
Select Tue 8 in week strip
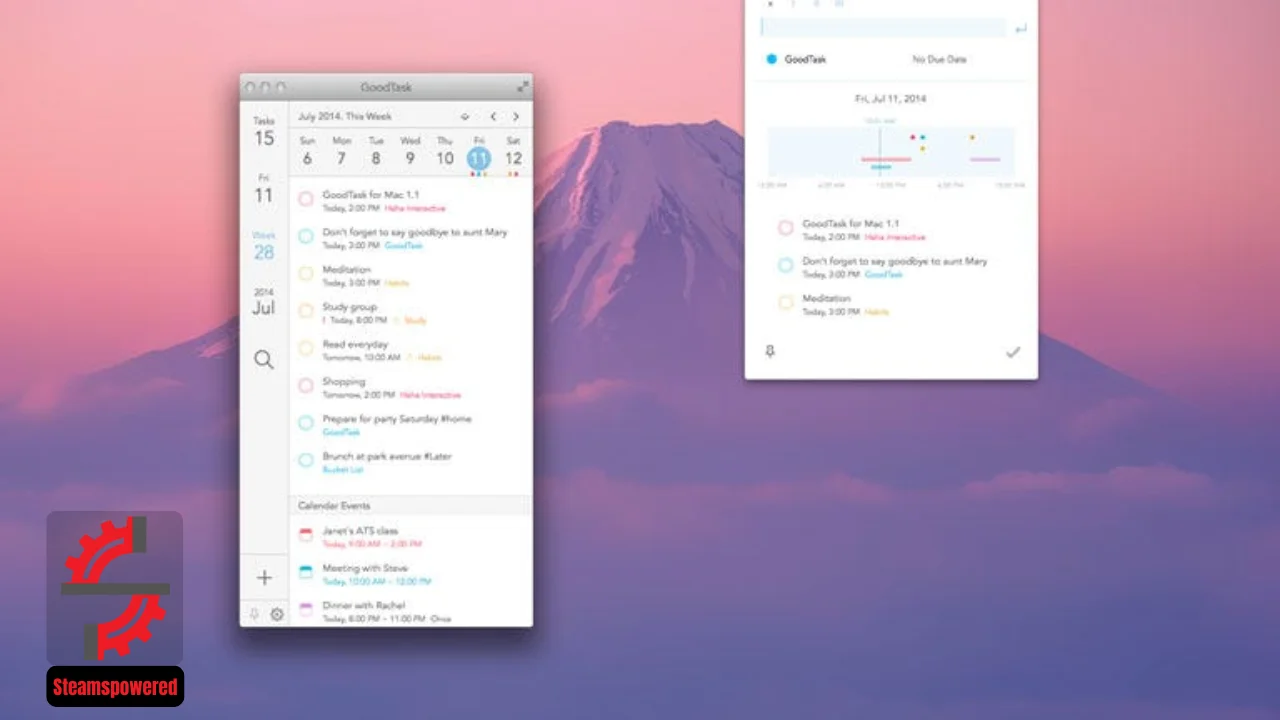point(376,152)
